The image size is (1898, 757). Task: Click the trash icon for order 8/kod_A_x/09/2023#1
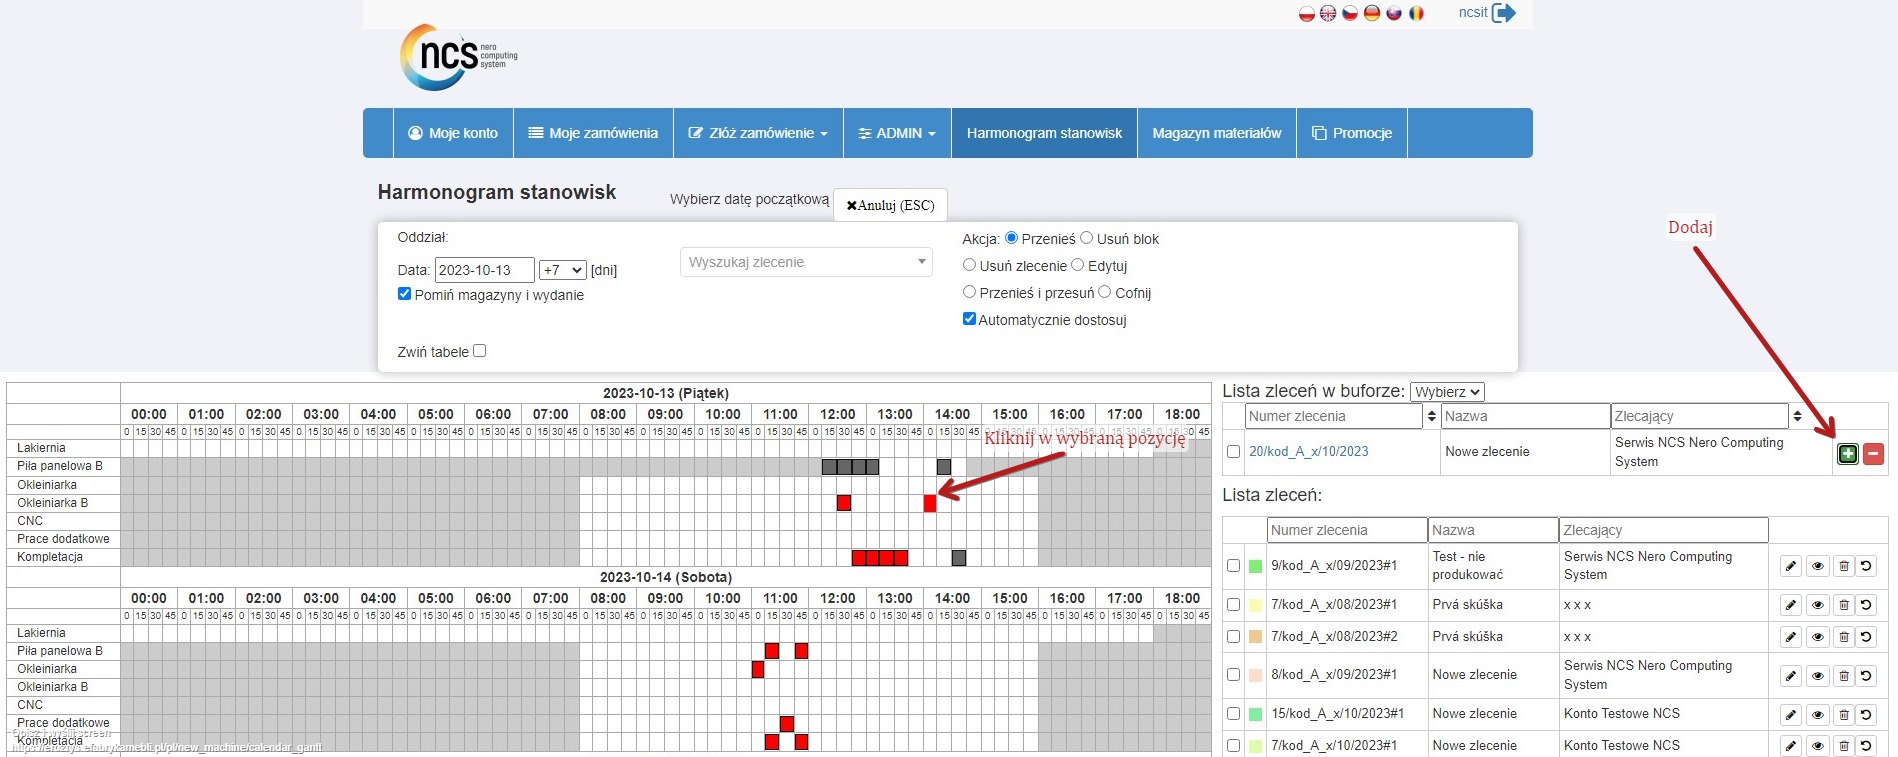1843,675
